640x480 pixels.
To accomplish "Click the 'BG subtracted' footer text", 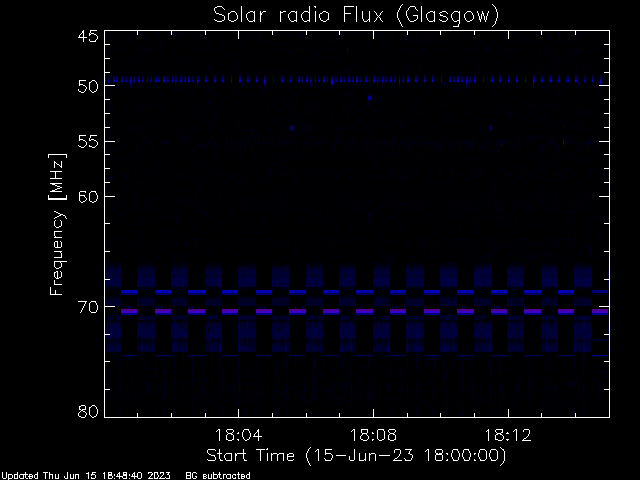I will click(218, 476).
